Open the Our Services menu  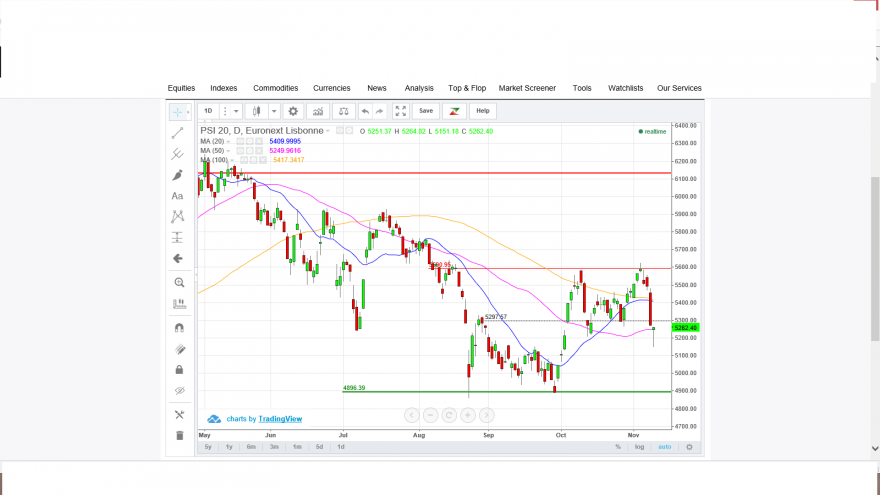(679, 88)
